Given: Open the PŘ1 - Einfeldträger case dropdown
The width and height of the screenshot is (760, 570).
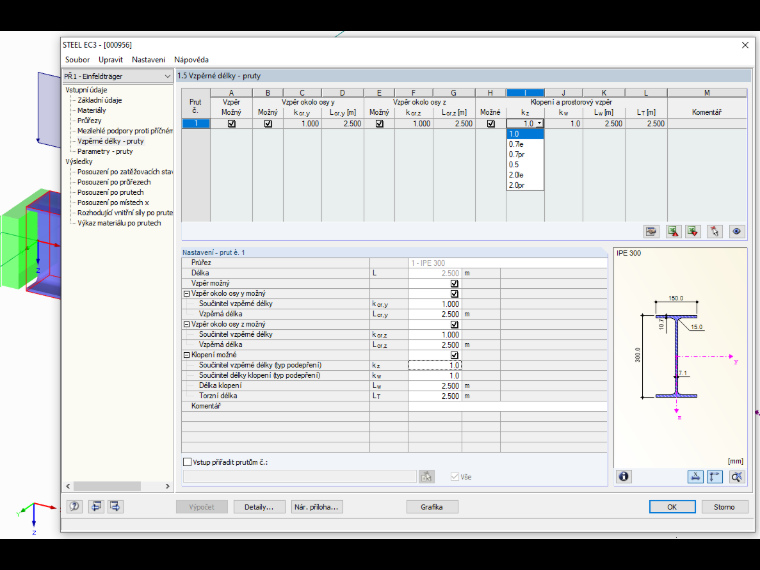Looking at the screenshot, I should click(118, 76).
